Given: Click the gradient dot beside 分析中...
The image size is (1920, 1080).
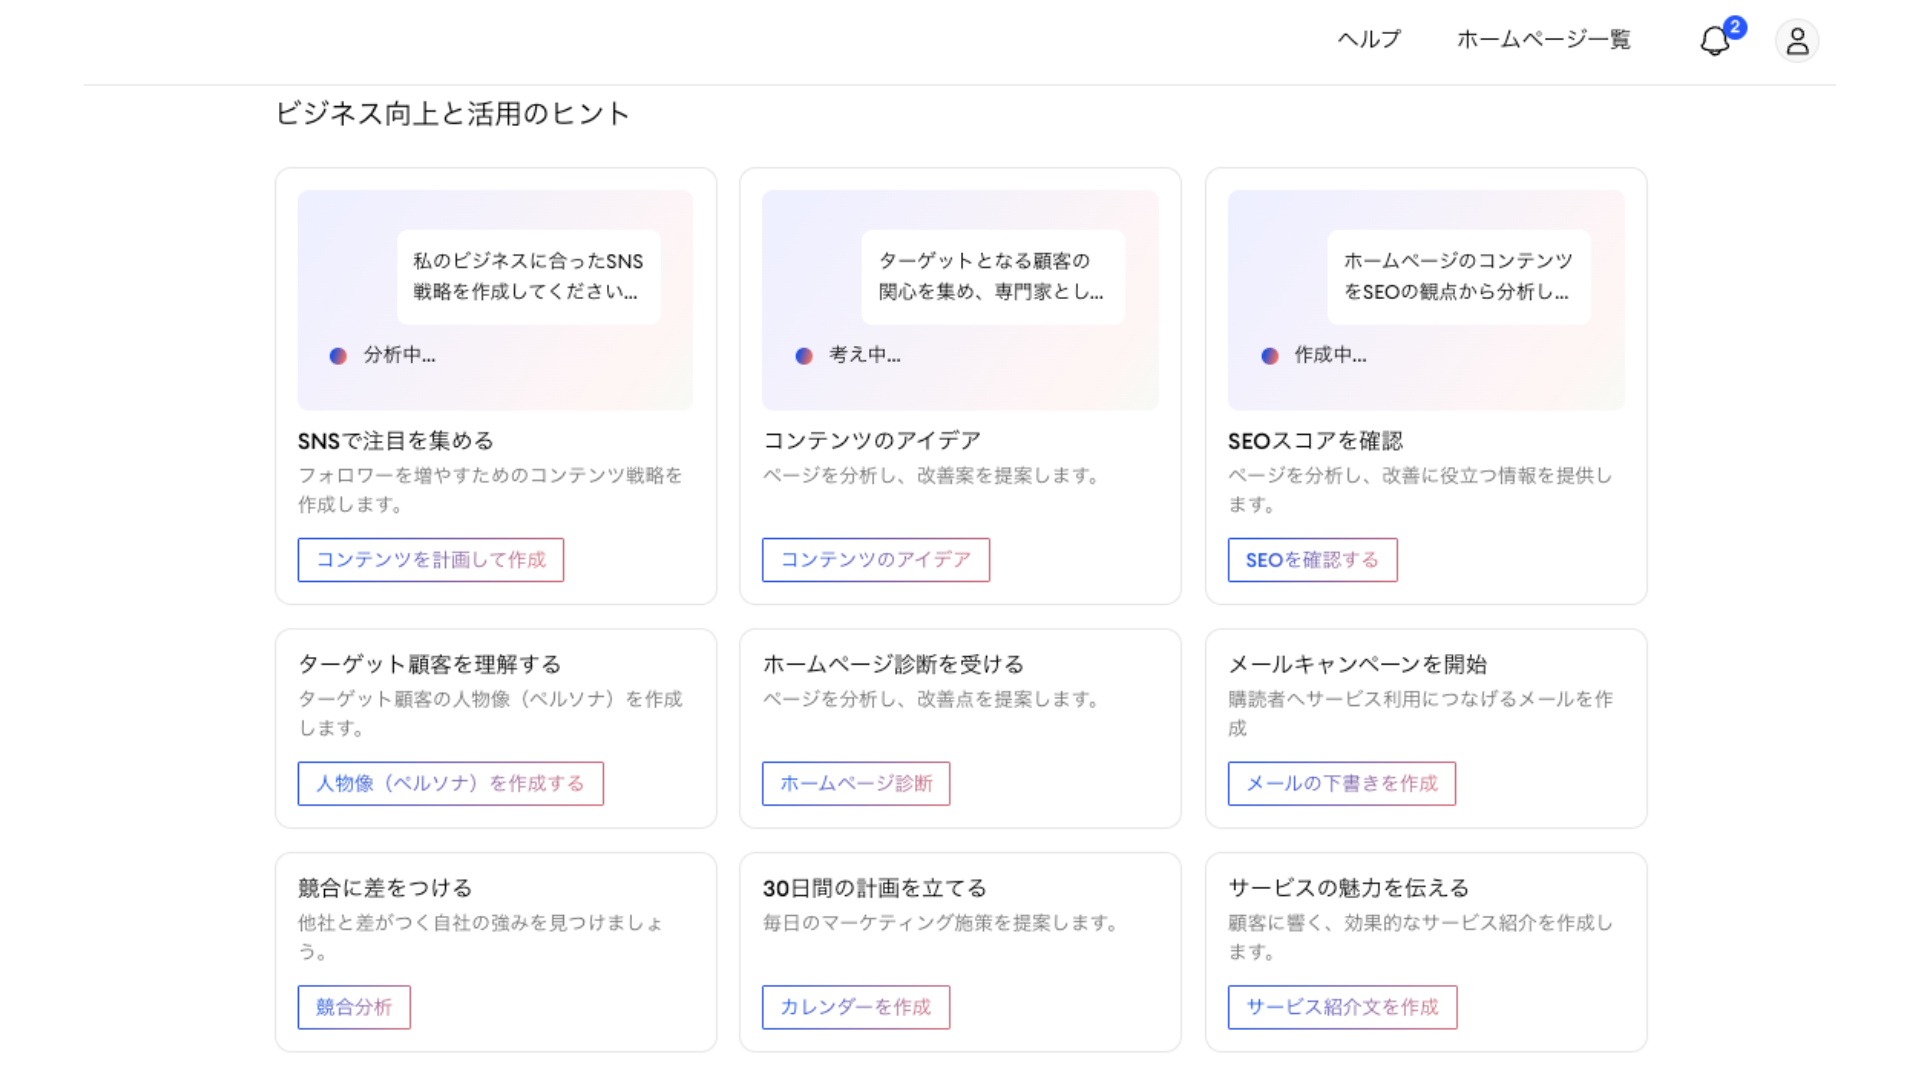Looking at the screenshot, I should click(338, 356).
